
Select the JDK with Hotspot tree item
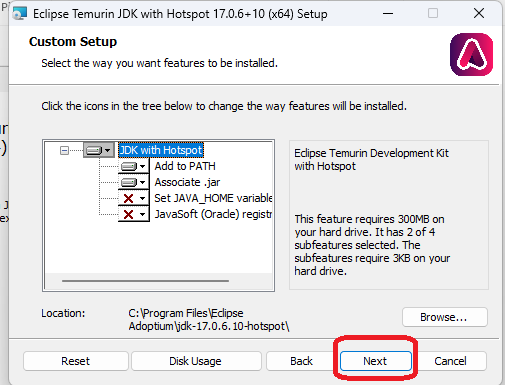coord(161,150)
